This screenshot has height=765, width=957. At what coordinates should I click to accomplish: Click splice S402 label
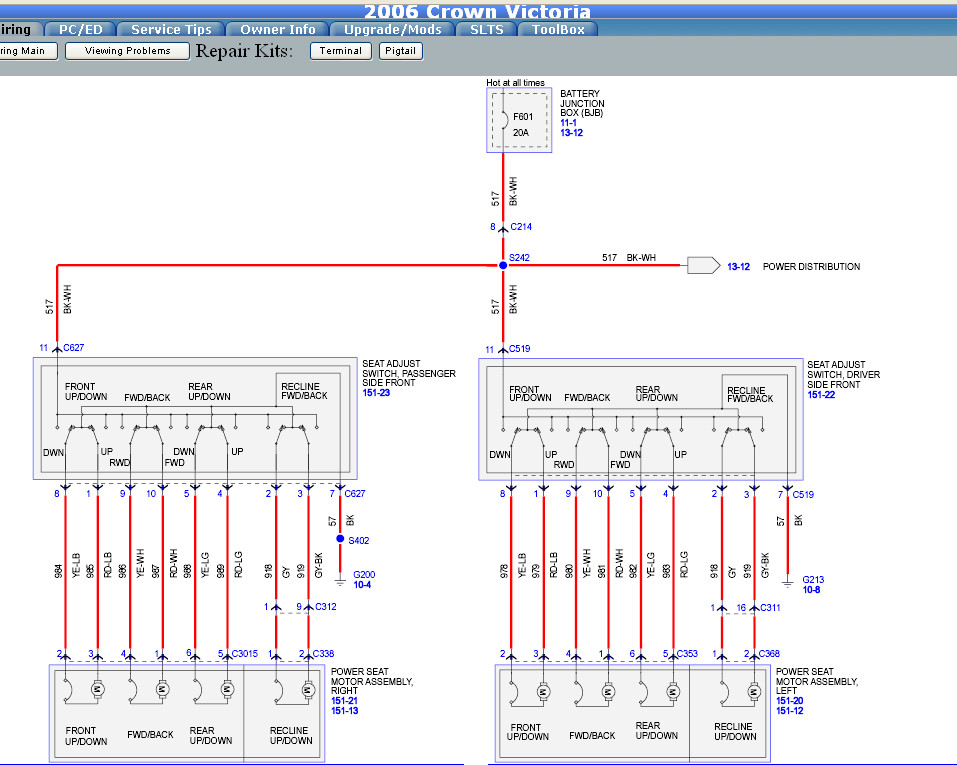point(358,540)
